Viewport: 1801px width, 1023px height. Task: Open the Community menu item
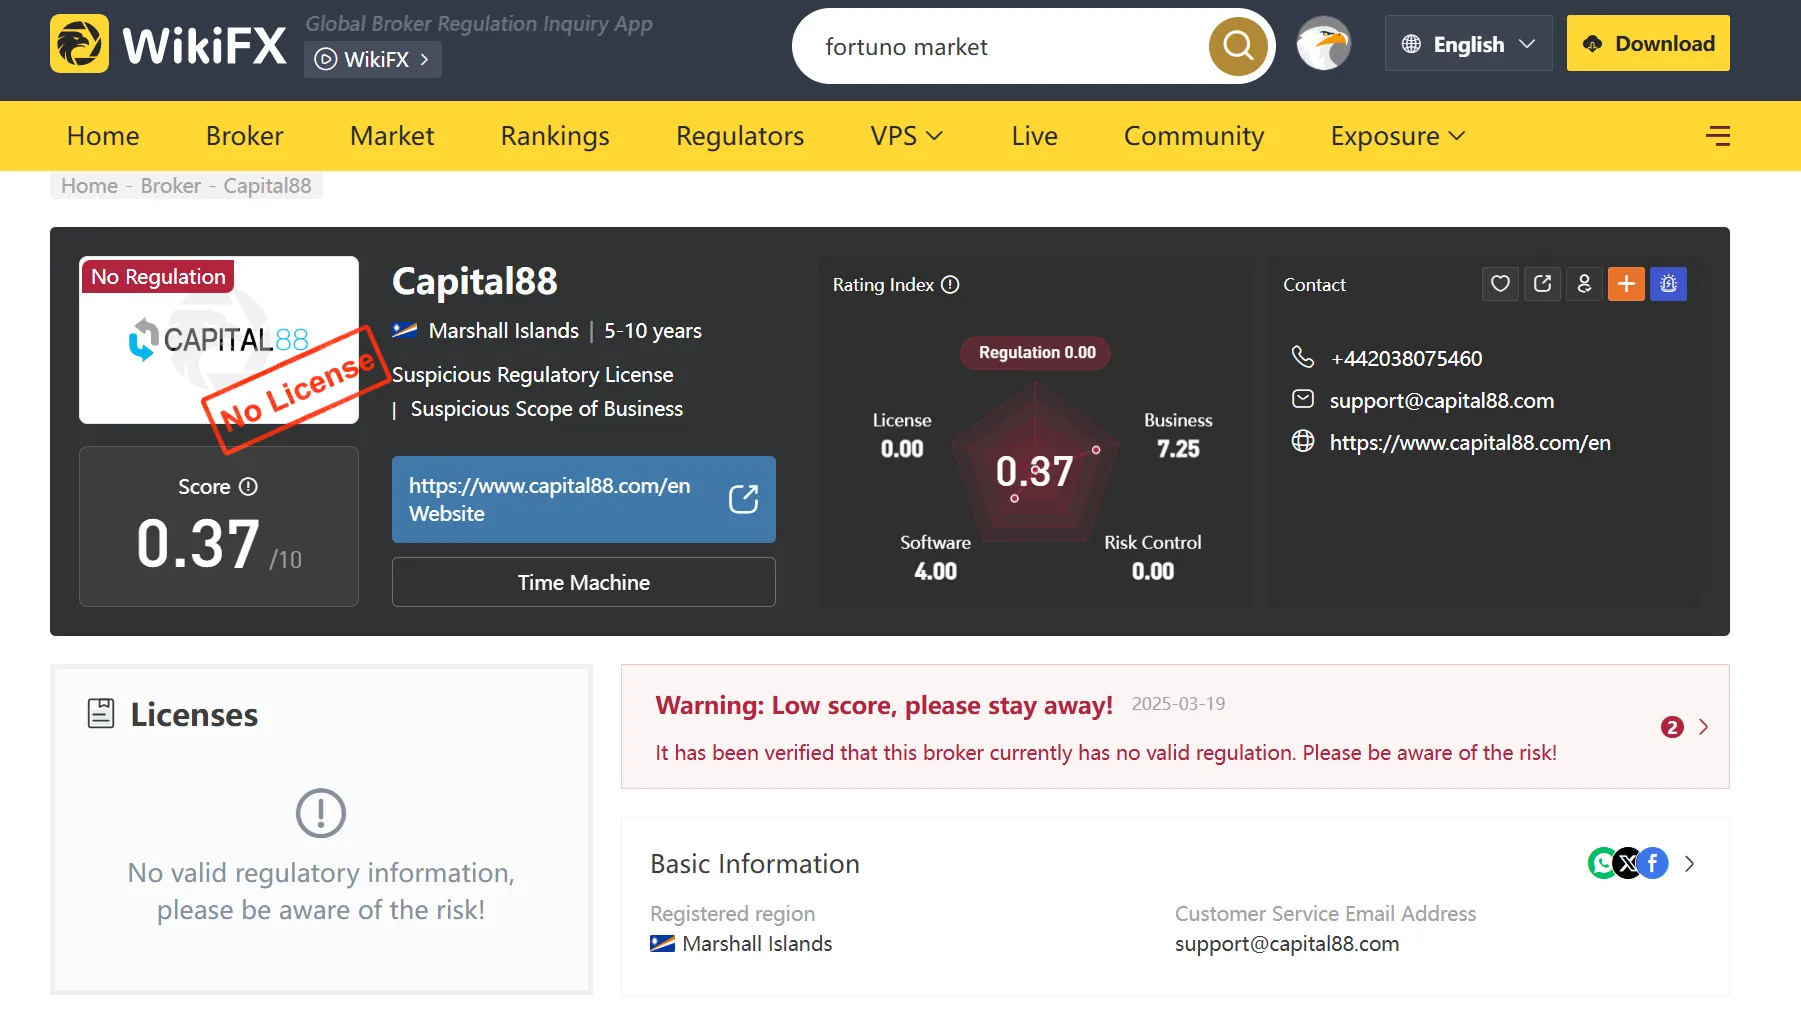tap(1194, 136)
